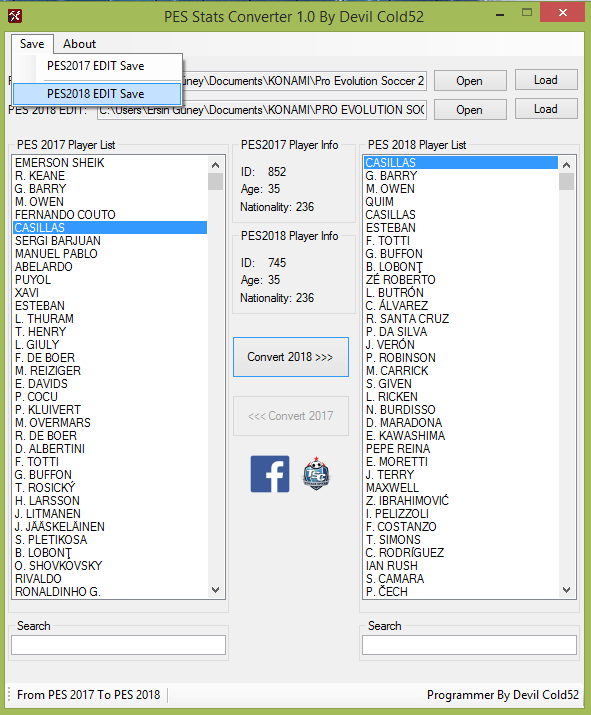Image resolution: width=591 pixels, height=715 pixels.
Task: Click Open button for PES 2018 EDIT
Action: click(470, 110)
